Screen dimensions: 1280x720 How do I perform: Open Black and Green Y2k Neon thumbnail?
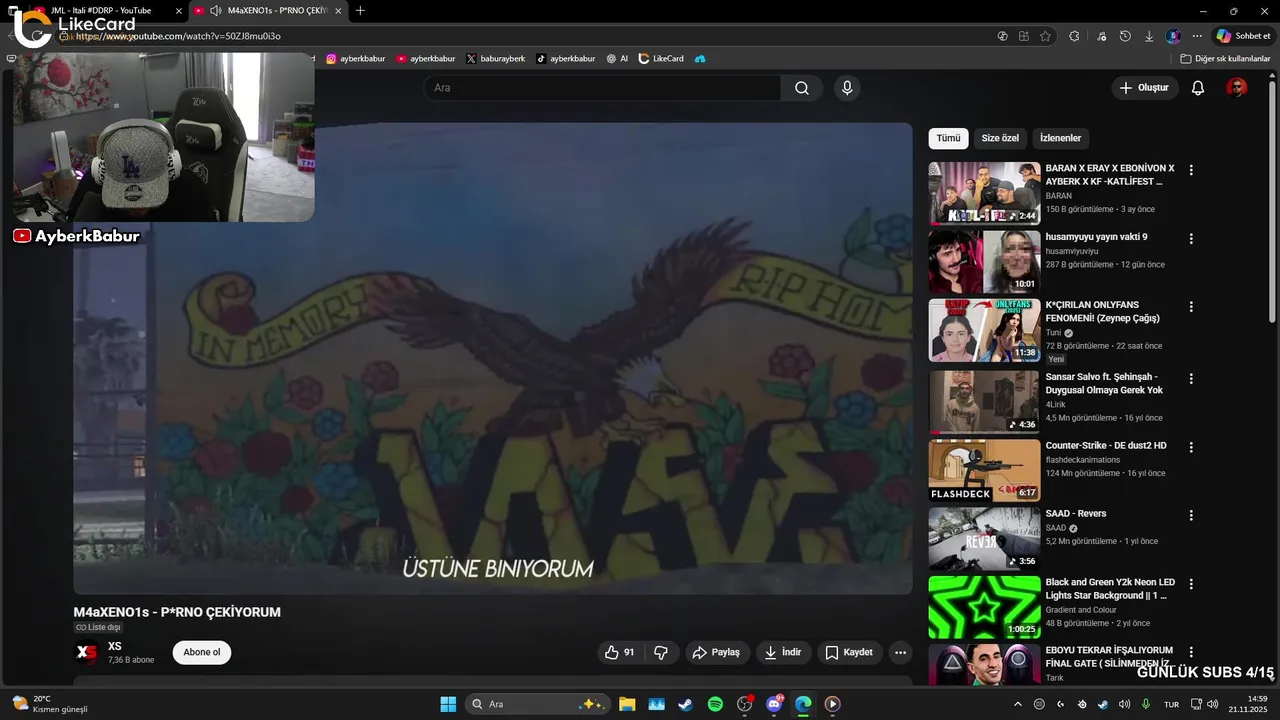984,607
